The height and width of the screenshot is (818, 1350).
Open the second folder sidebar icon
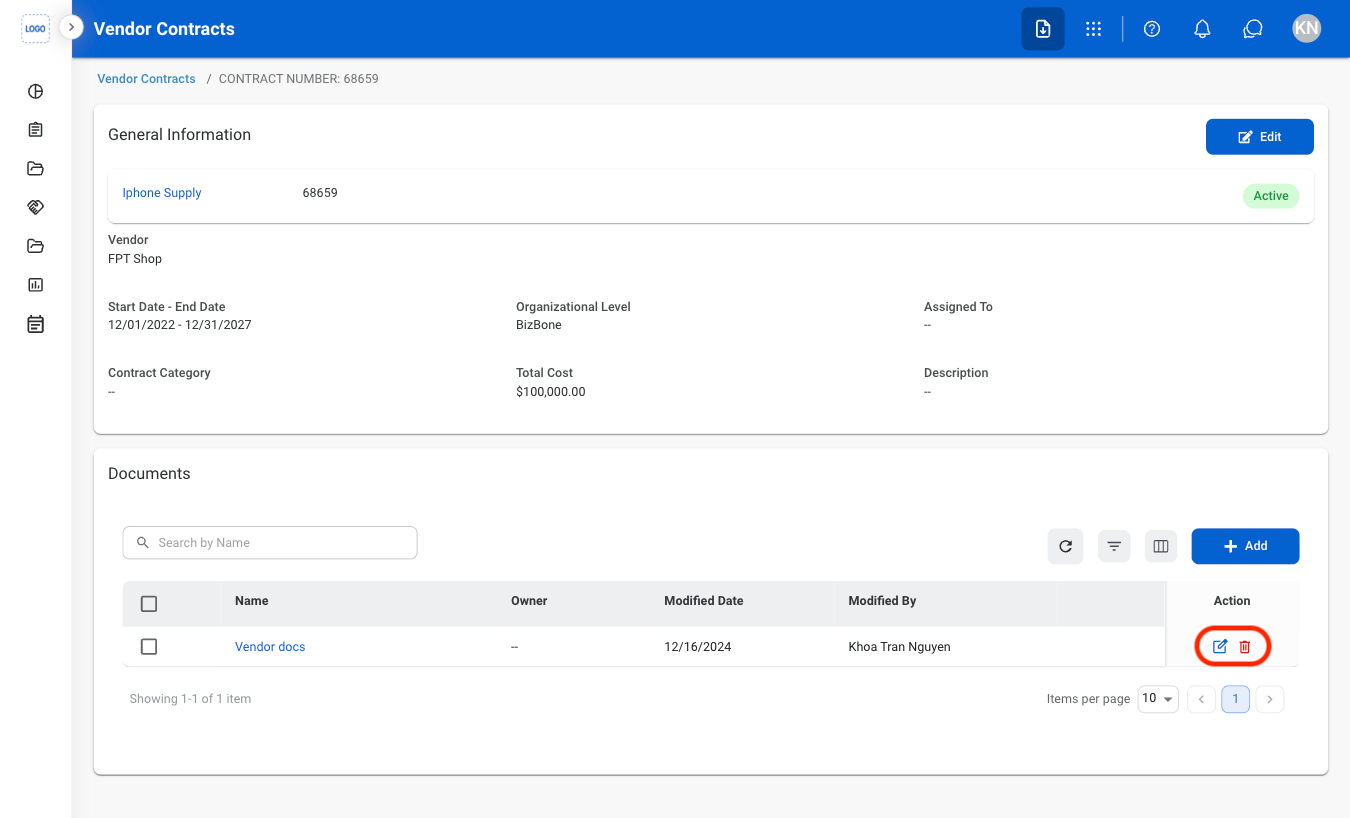[x=36, y=246]
